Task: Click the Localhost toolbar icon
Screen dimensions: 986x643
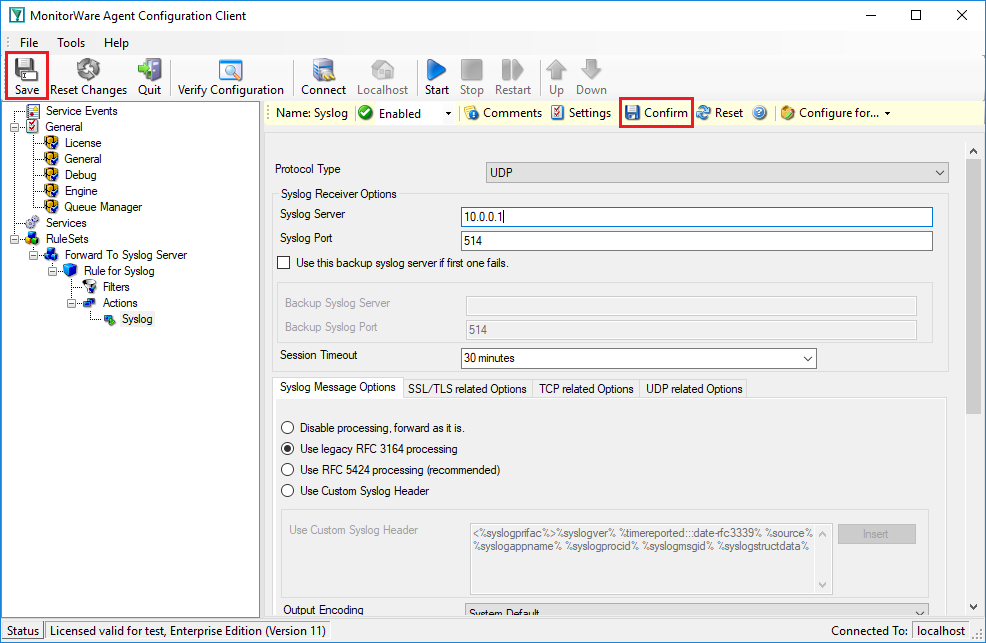Action: (382, 75)
